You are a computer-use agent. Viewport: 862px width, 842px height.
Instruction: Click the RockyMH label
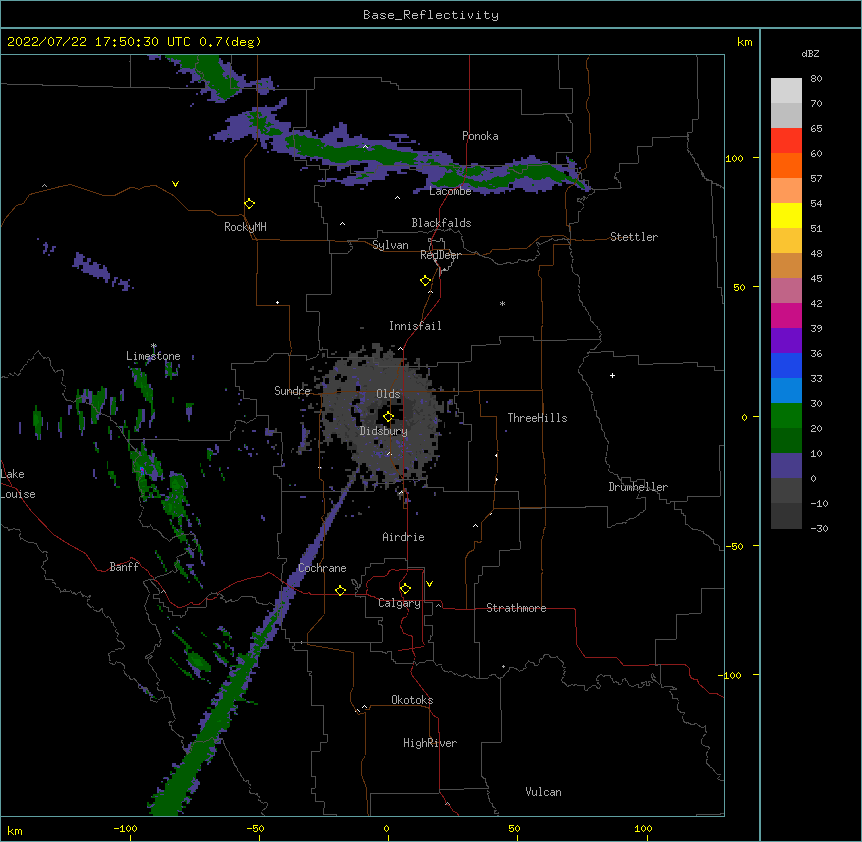[245, 227]
